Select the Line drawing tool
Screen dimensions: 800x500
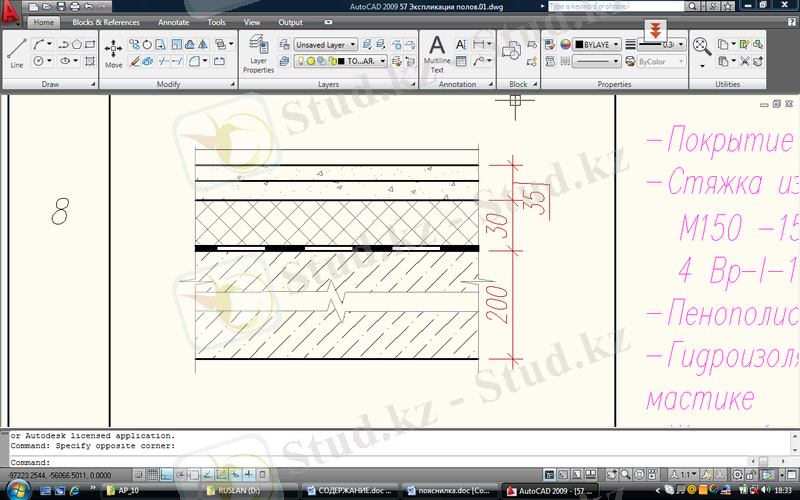click(17, 50)
